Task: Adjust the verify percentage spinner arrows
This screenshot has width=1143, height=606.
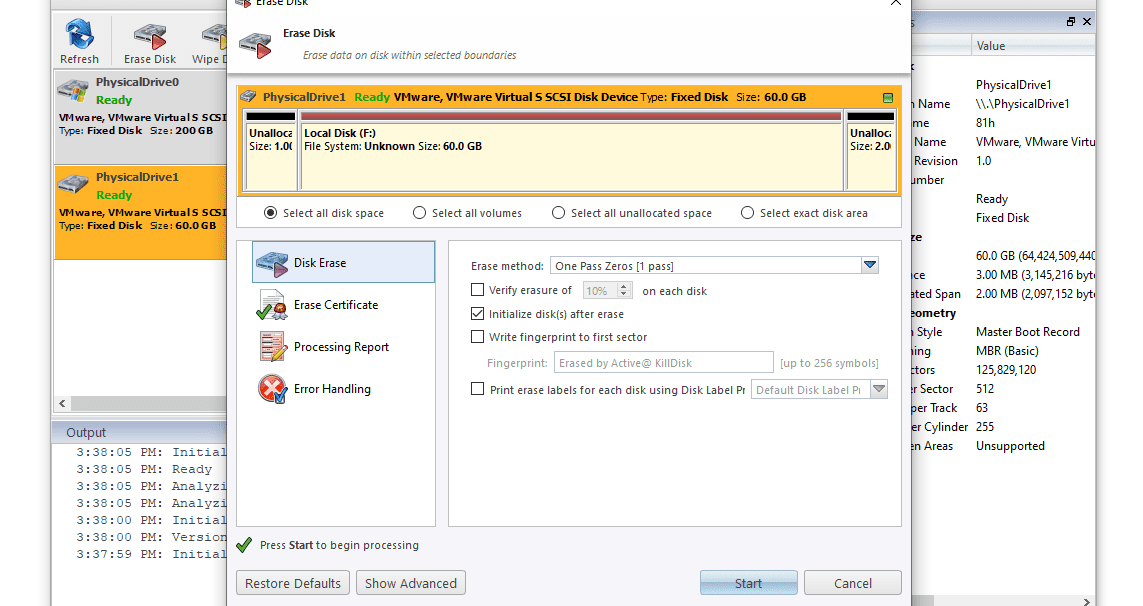Action: pyautogui.click(x=624, y=290)
